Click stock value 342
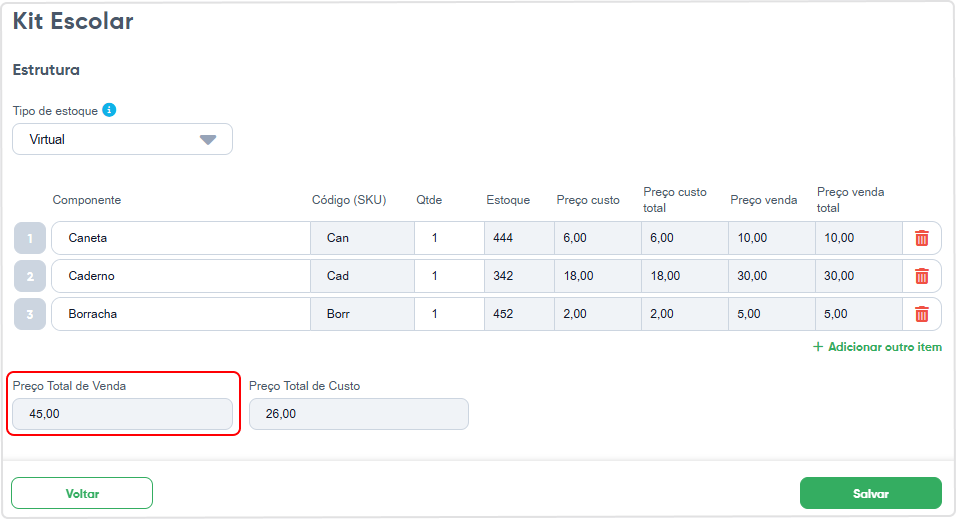 pos(519,276)
